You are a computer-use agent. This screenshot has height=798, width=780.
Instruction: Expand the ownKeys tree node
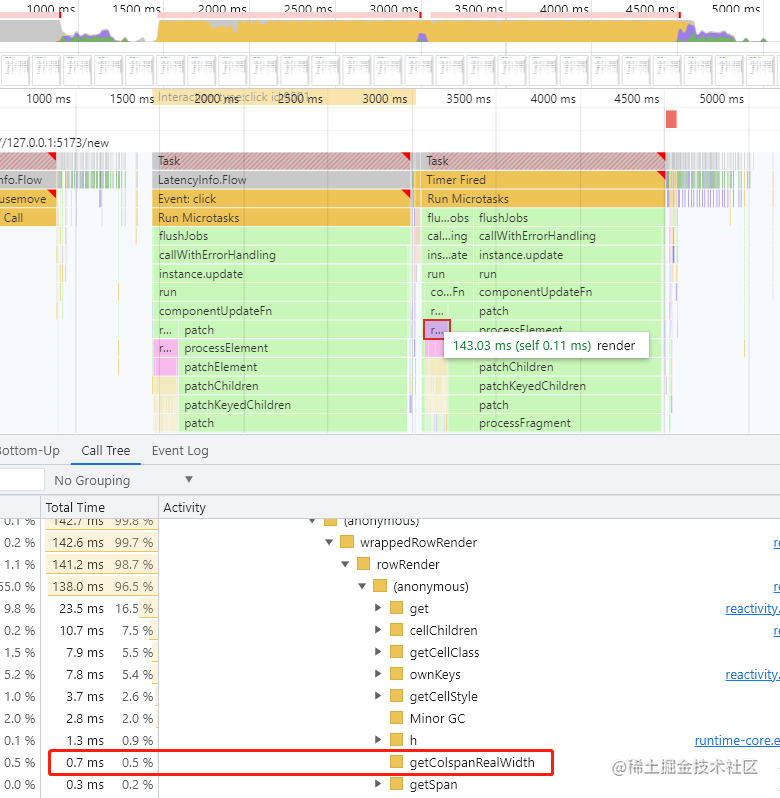point(378,674)
